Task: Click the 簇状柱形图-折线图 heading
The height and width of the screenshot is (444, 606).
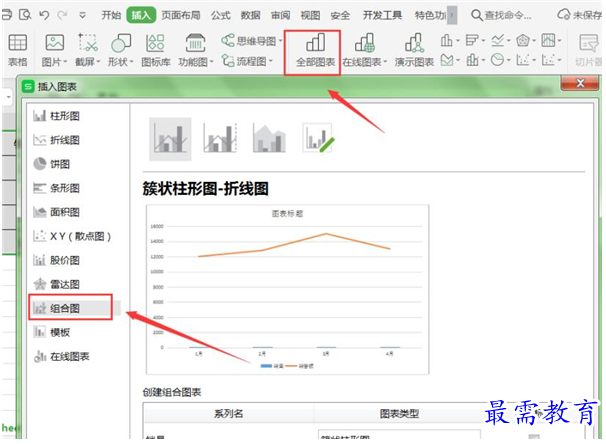Action: pos(205,189)
